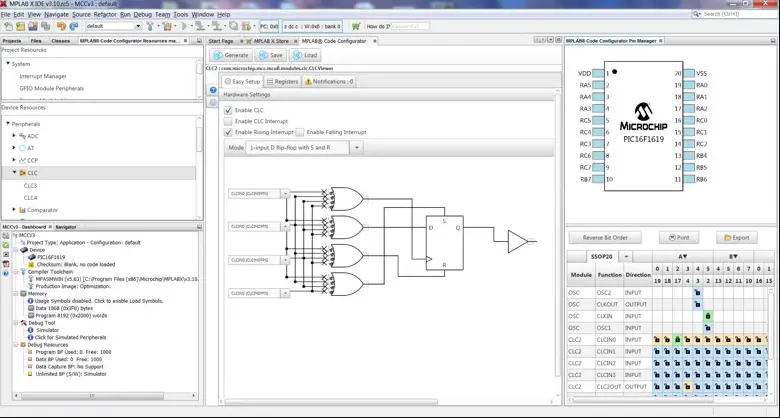Open the Mode dropdown for flip-flop type
This screenshot has height=418, width=780.
coord(356,148)
